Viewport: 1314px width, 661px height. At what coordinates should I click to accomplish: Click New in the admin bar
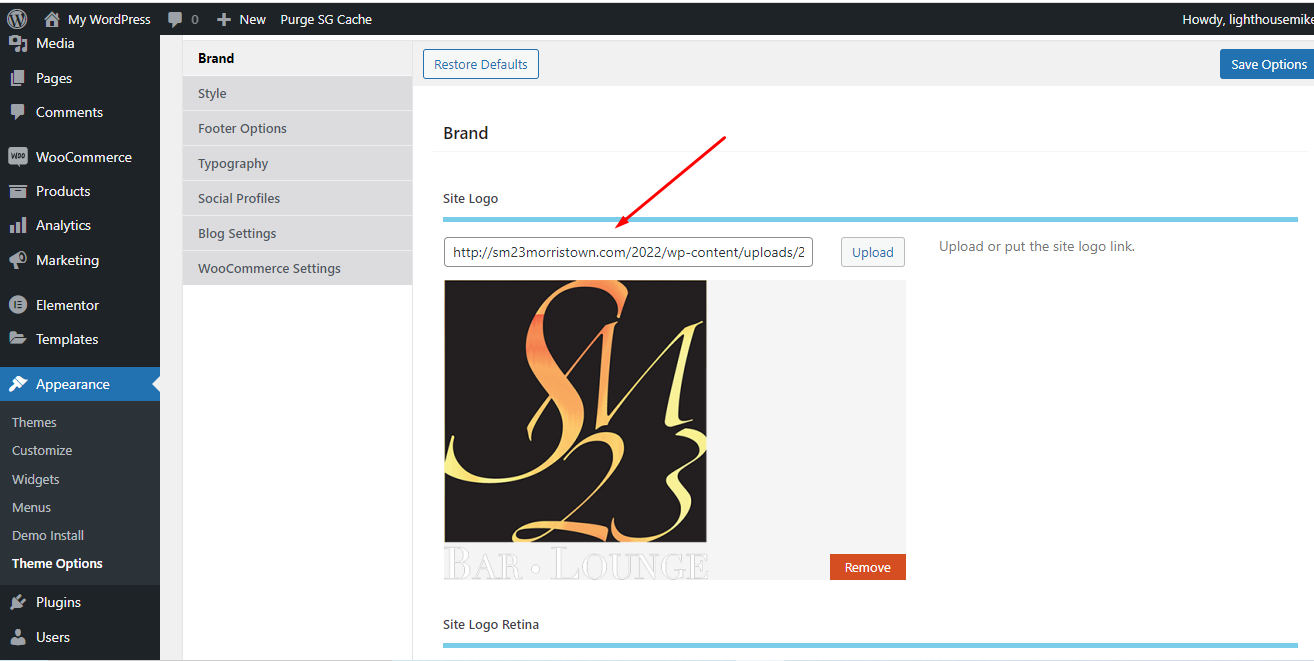pos(253,19)
